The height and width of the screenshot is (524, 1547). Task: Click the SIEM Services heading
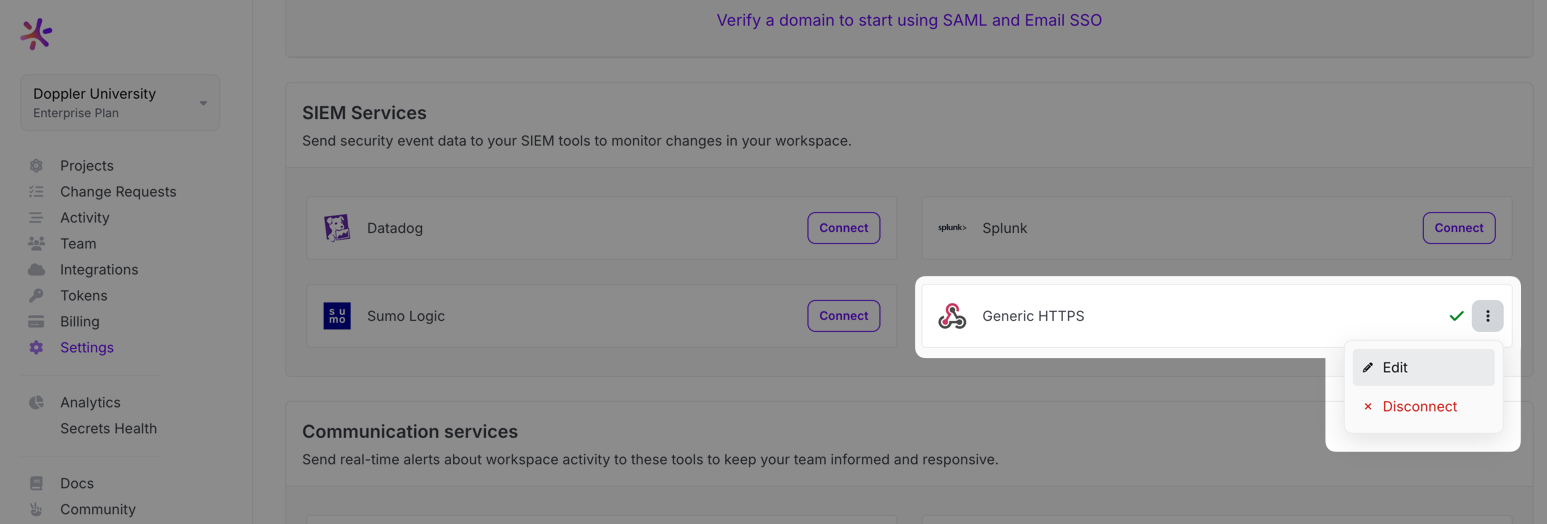point(364,113)
